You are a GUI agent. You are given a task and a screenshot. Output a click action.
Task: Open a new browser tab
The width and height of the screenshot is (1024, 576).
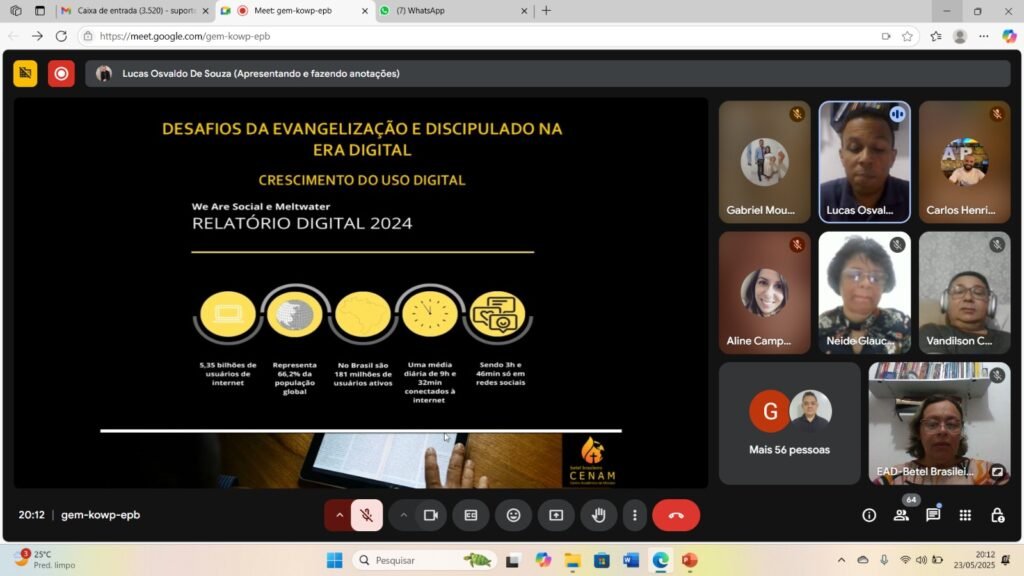[x=547, y=10]
